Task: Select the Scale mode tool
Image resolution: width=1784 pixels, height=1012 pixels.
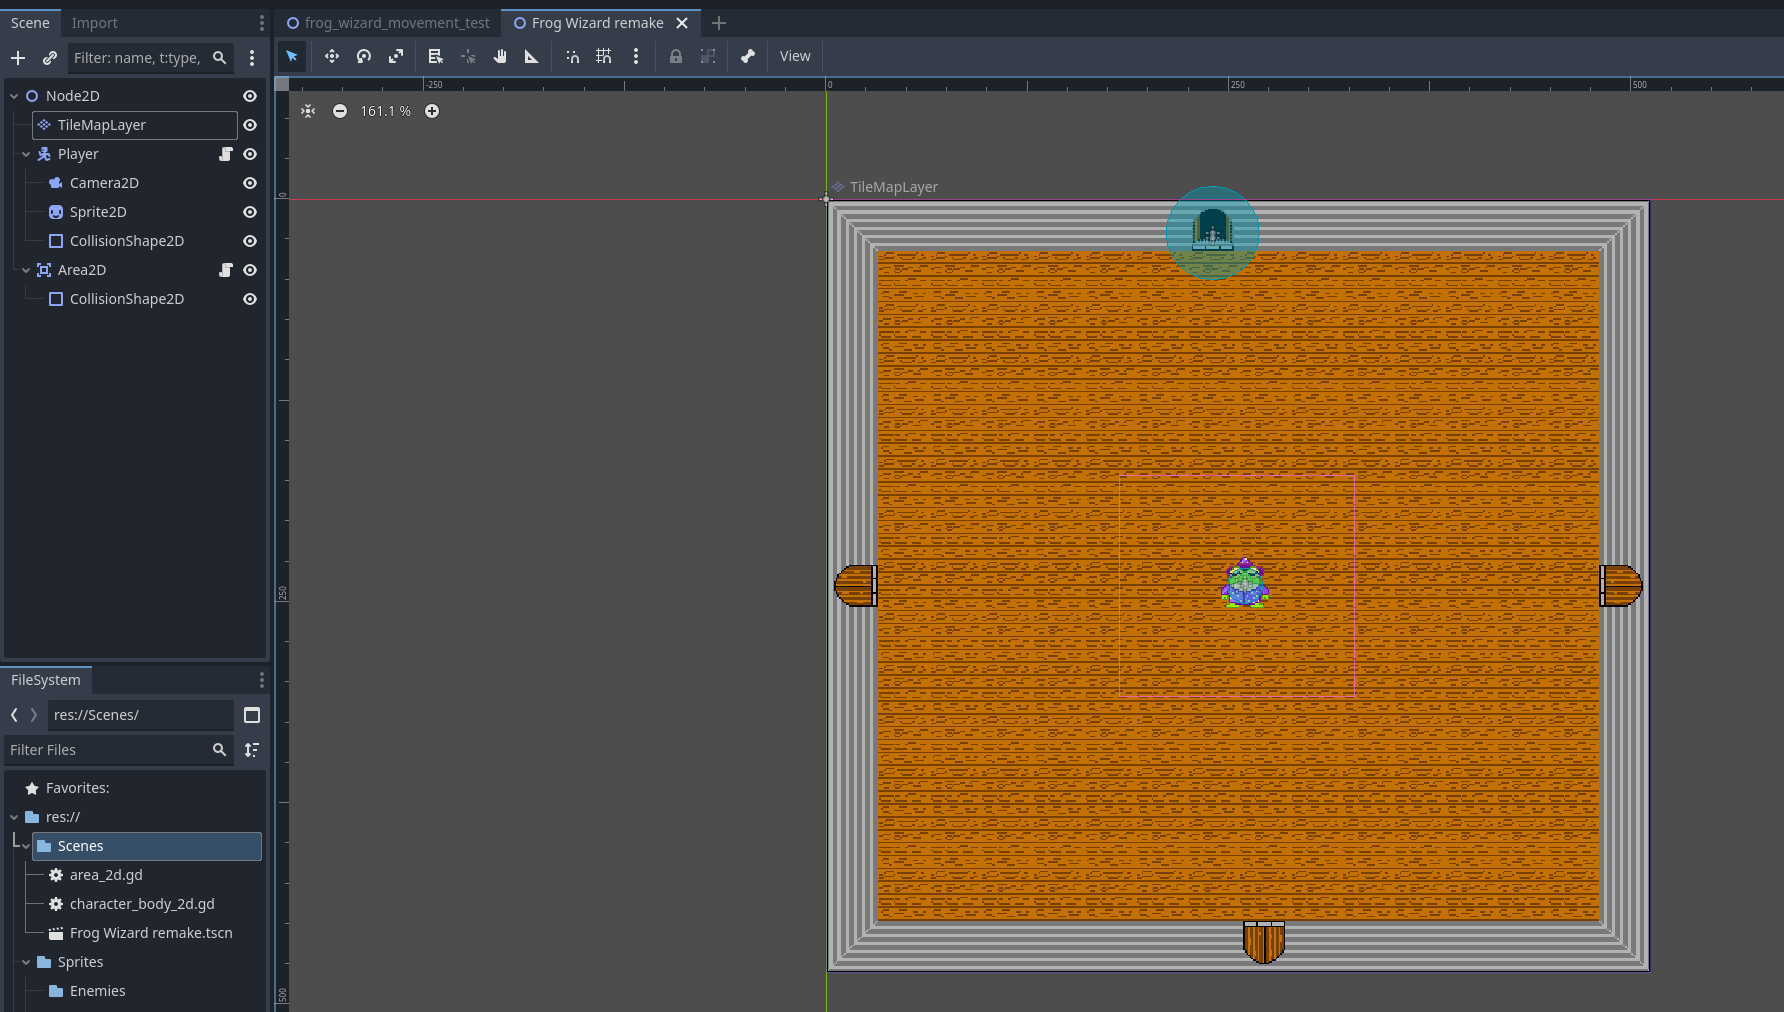Action: tap(396, 57)
